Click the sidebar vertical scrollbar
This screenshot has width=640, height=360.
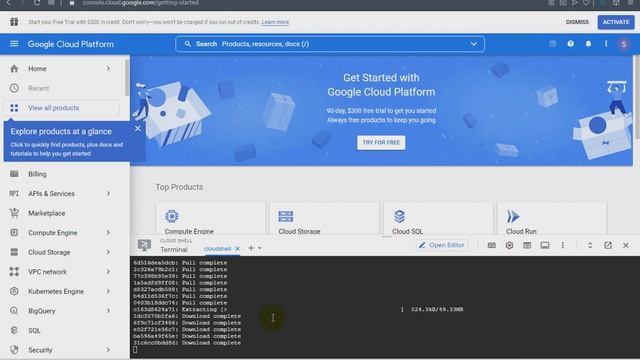127,78
